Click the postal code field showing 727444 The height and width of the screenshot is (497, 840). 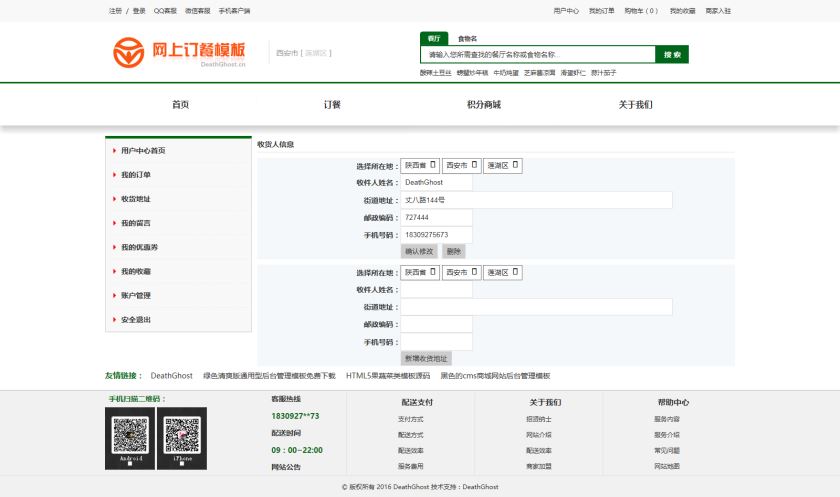(x=436, y=217)
